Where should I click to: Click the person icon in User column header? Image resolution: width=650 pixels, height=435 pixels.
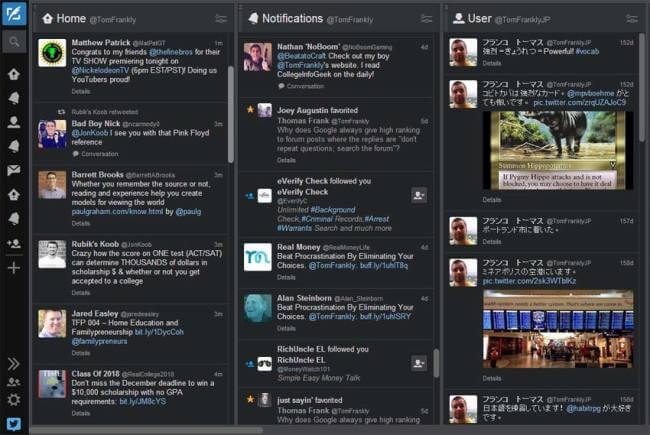coord(458,18)
